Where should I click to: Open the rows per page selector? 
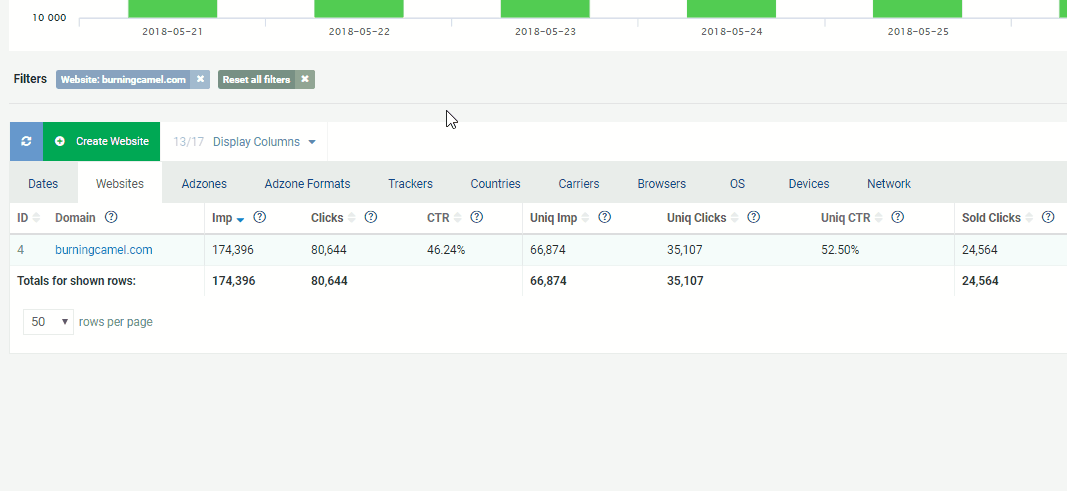(x=48, y=322)
